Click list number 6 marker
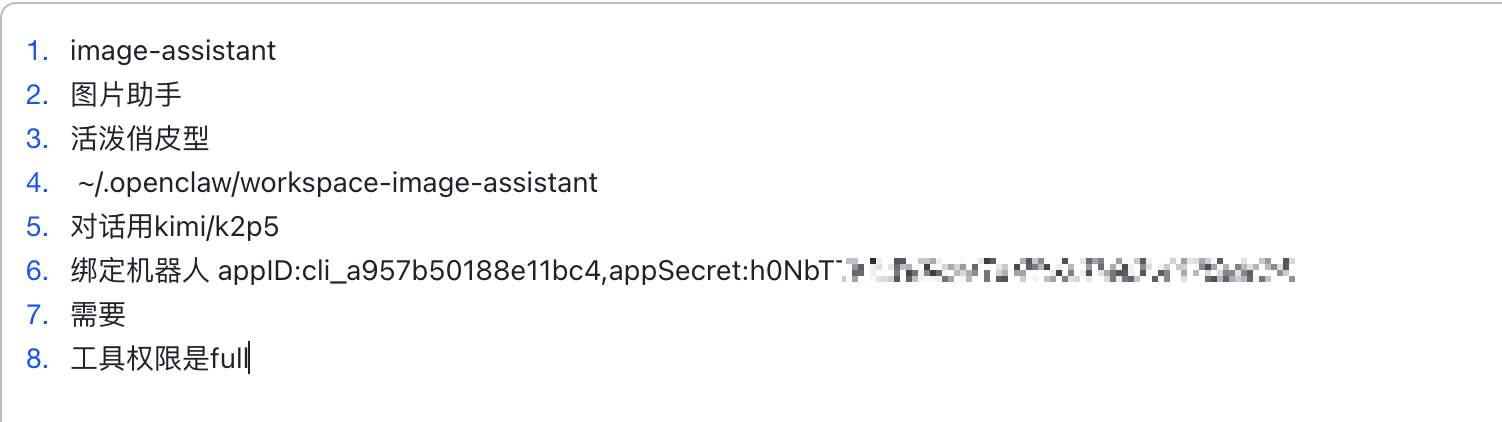Image resolution: width=1502 pixels, height=422 pixels. pyautogui.click(x=38, y=271)
